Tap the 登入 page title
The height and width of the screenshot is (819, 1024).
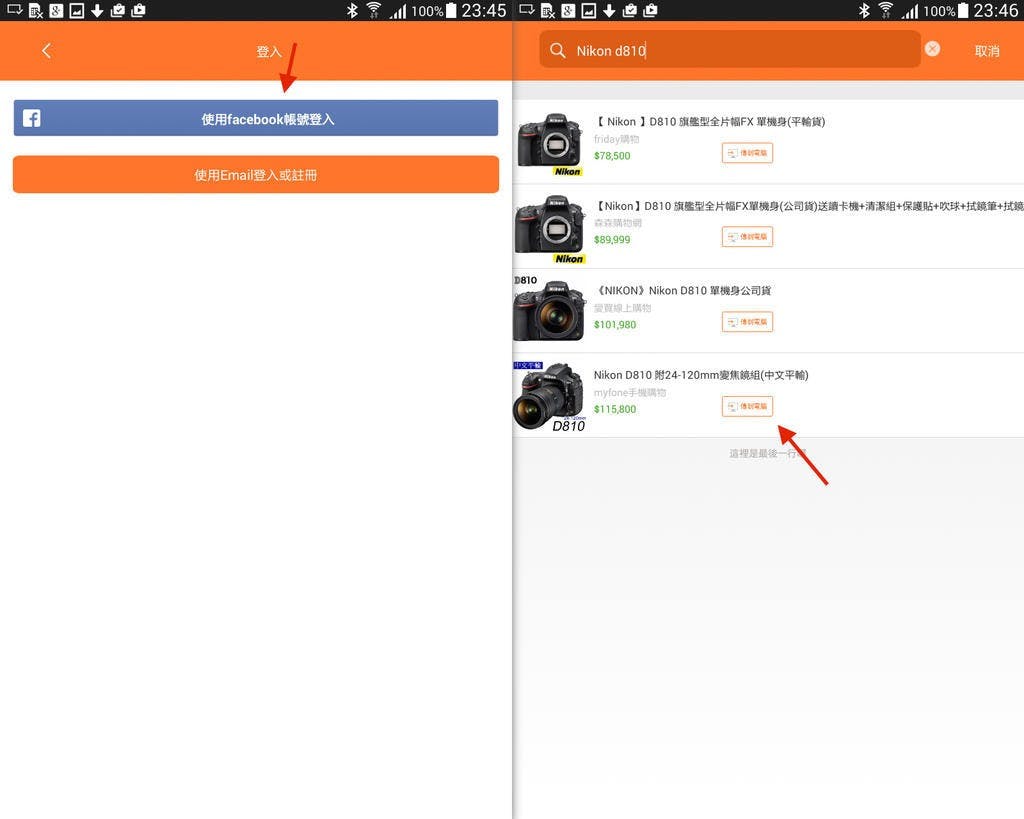coord(268,52)
